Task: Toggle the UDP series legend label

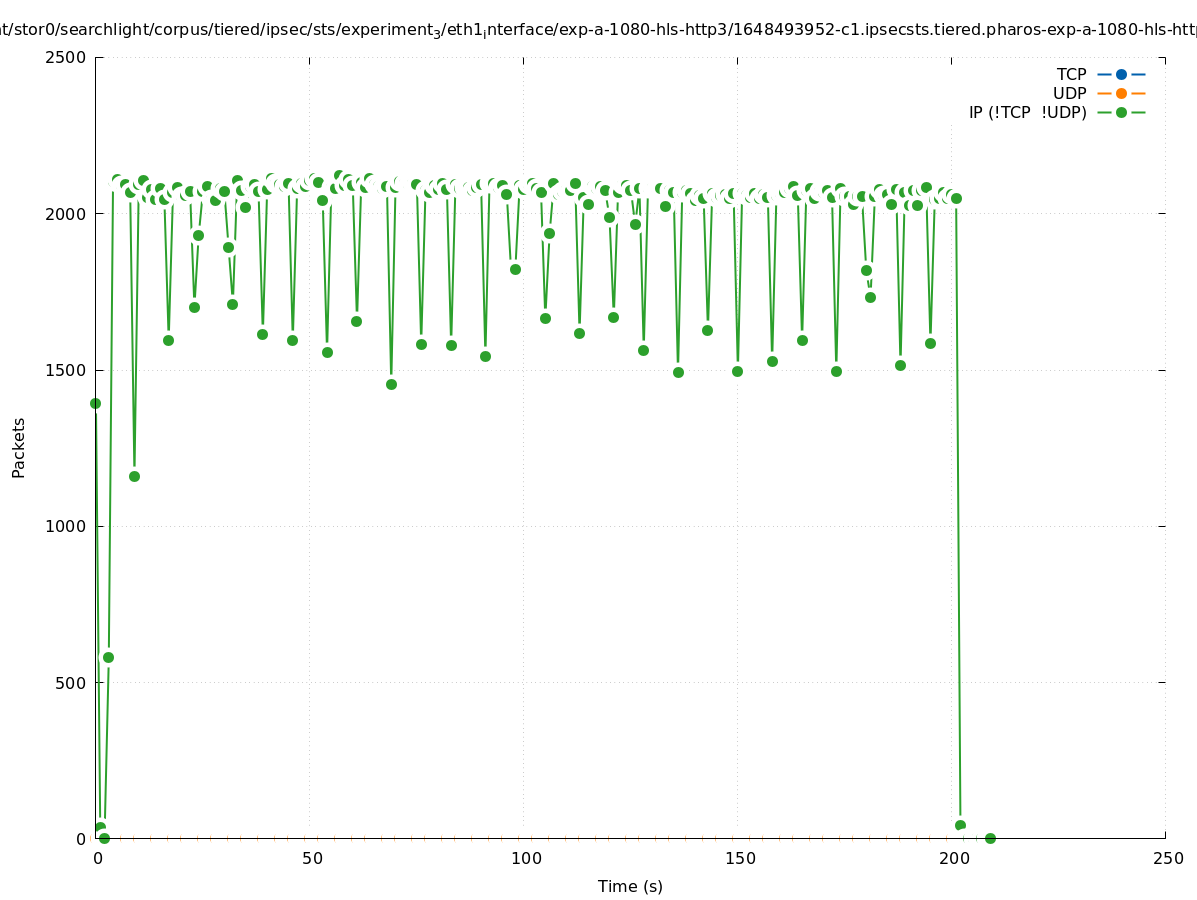Action: coord(1069,93)
